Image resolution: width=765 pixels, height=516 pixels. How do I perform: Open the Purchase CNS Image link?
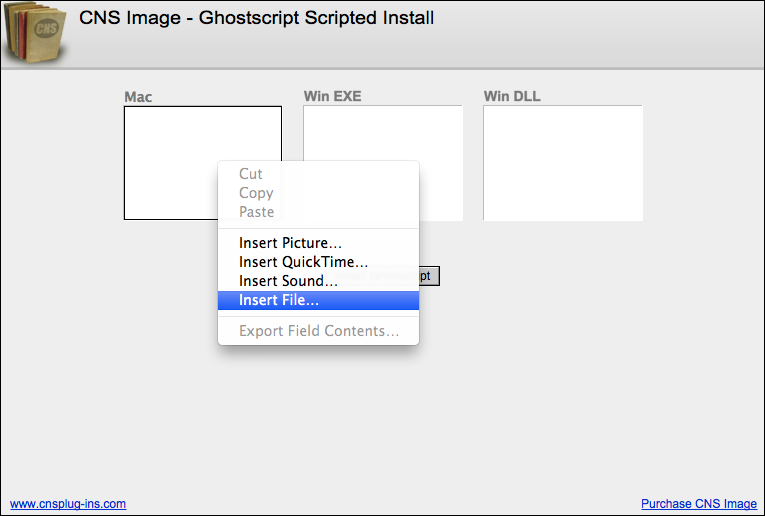699,504
